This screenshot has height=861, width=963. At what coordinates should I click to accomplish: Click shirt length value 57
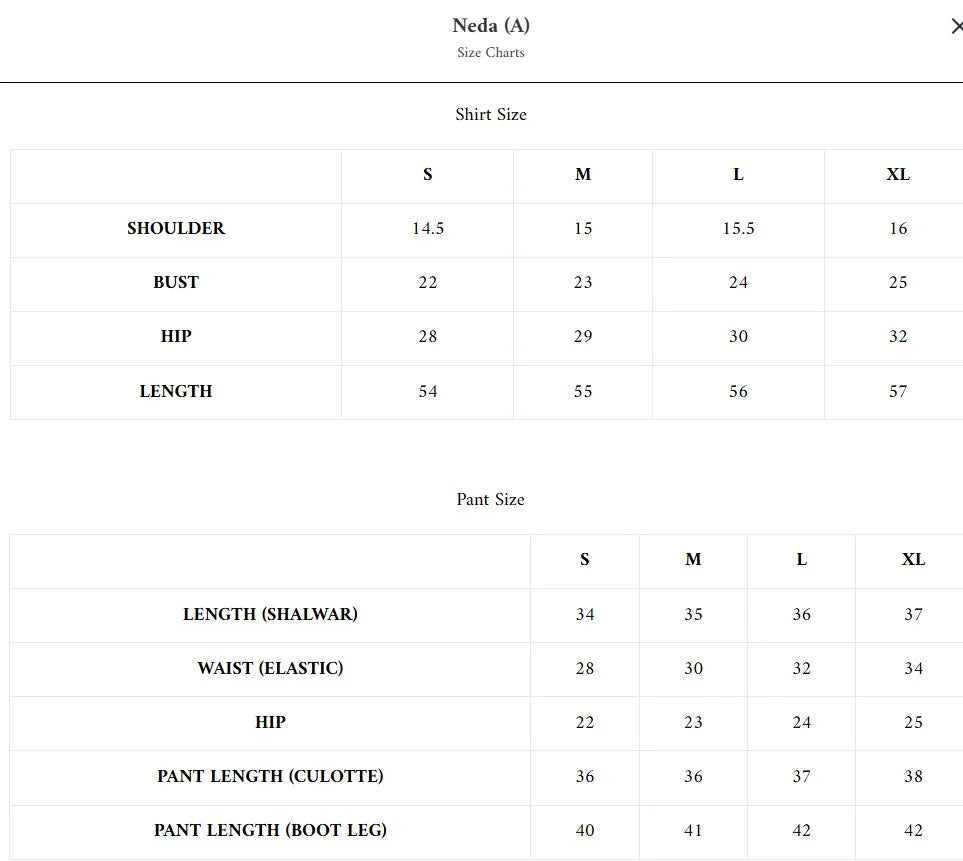click(x=897, y=391)
